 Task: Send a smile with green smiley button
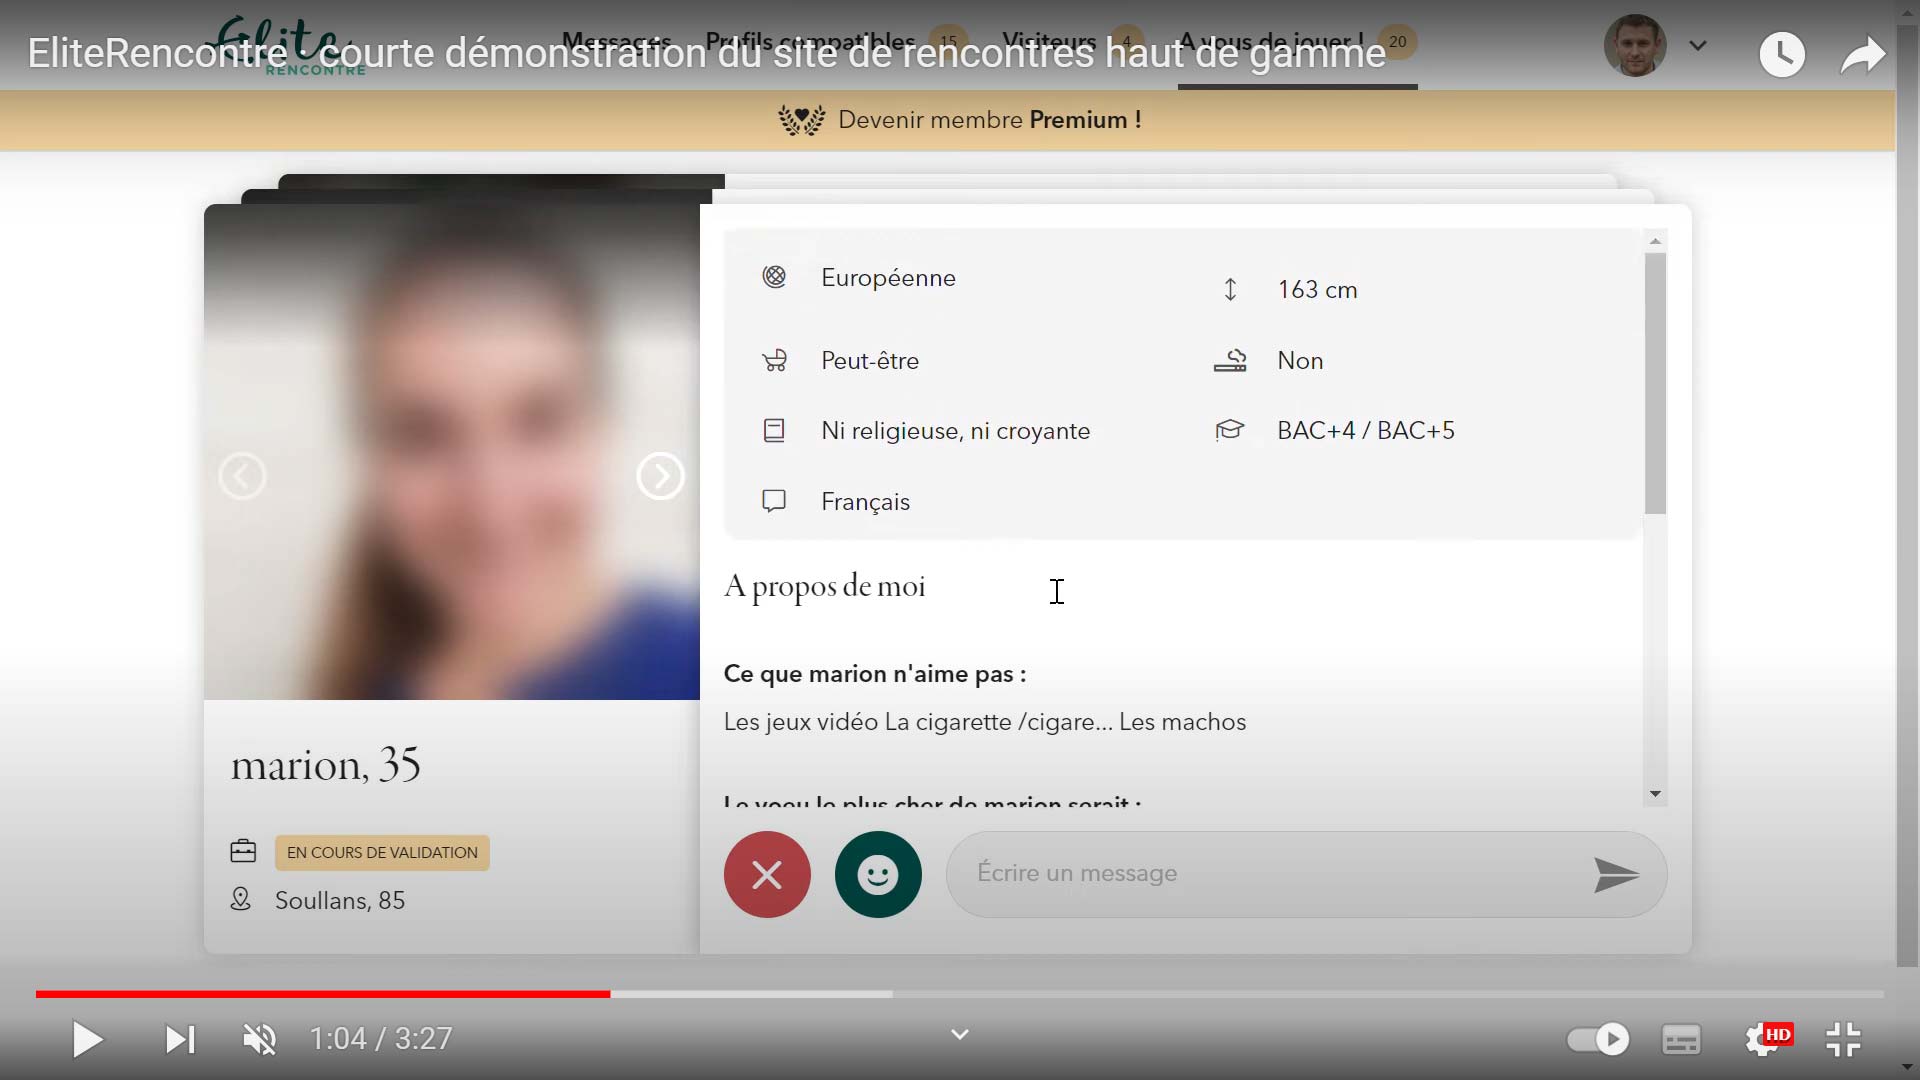pos(878,875)
